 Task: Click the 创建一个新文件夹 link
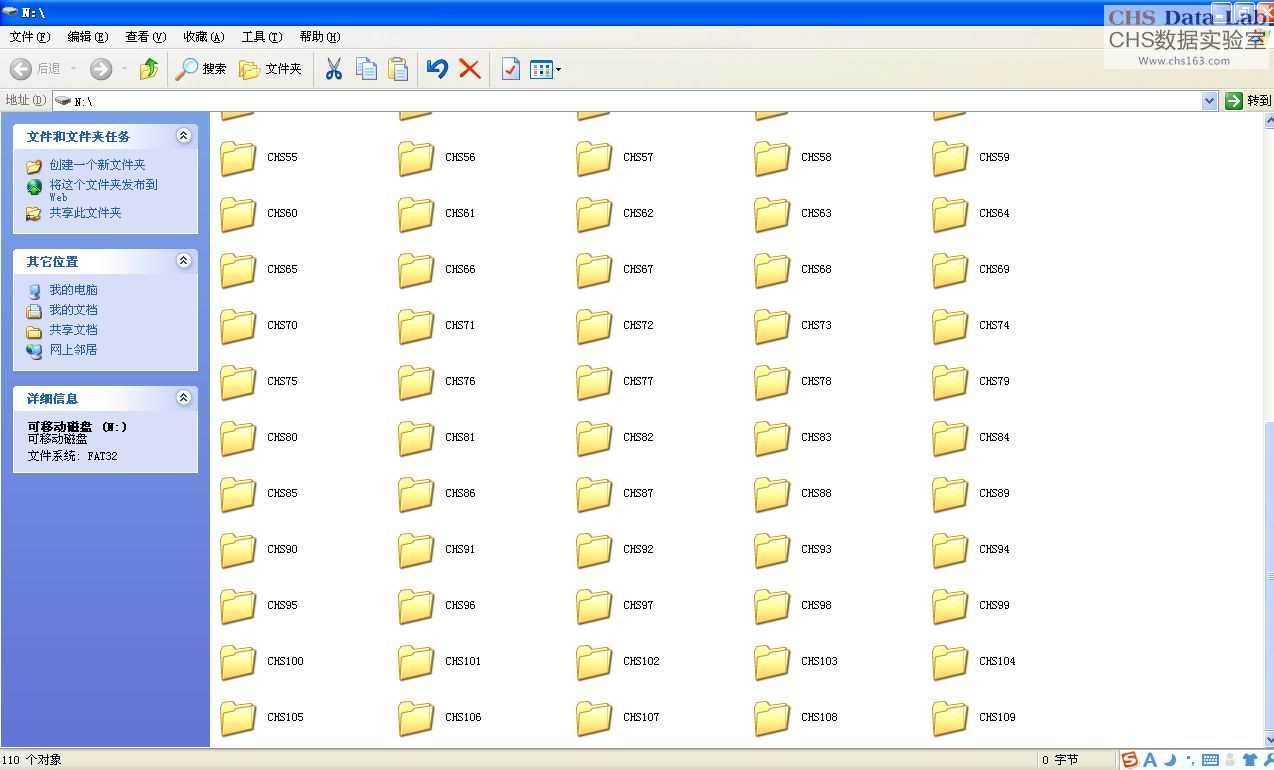[x=97, y=165]
